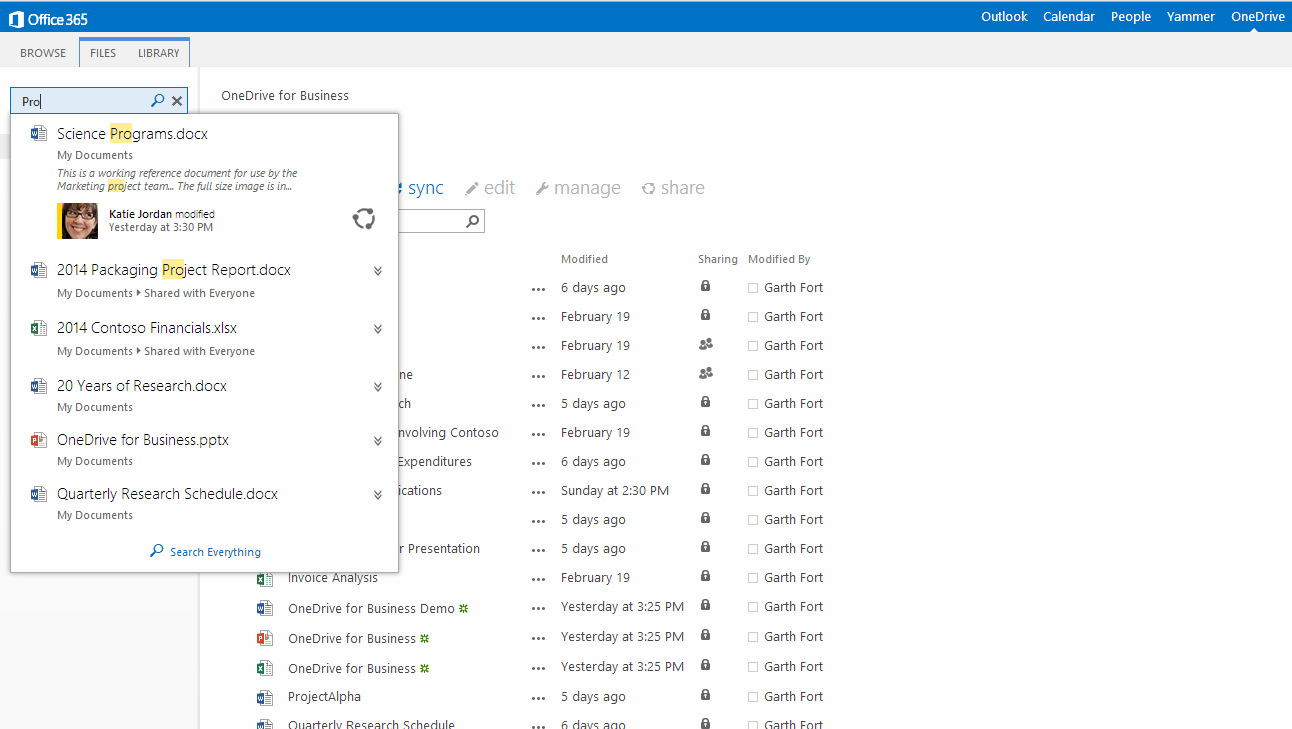Tick Garth Fort checkbox in February 12 row
The height and width of the screenshot is (729, 1292).
(753, 375)
